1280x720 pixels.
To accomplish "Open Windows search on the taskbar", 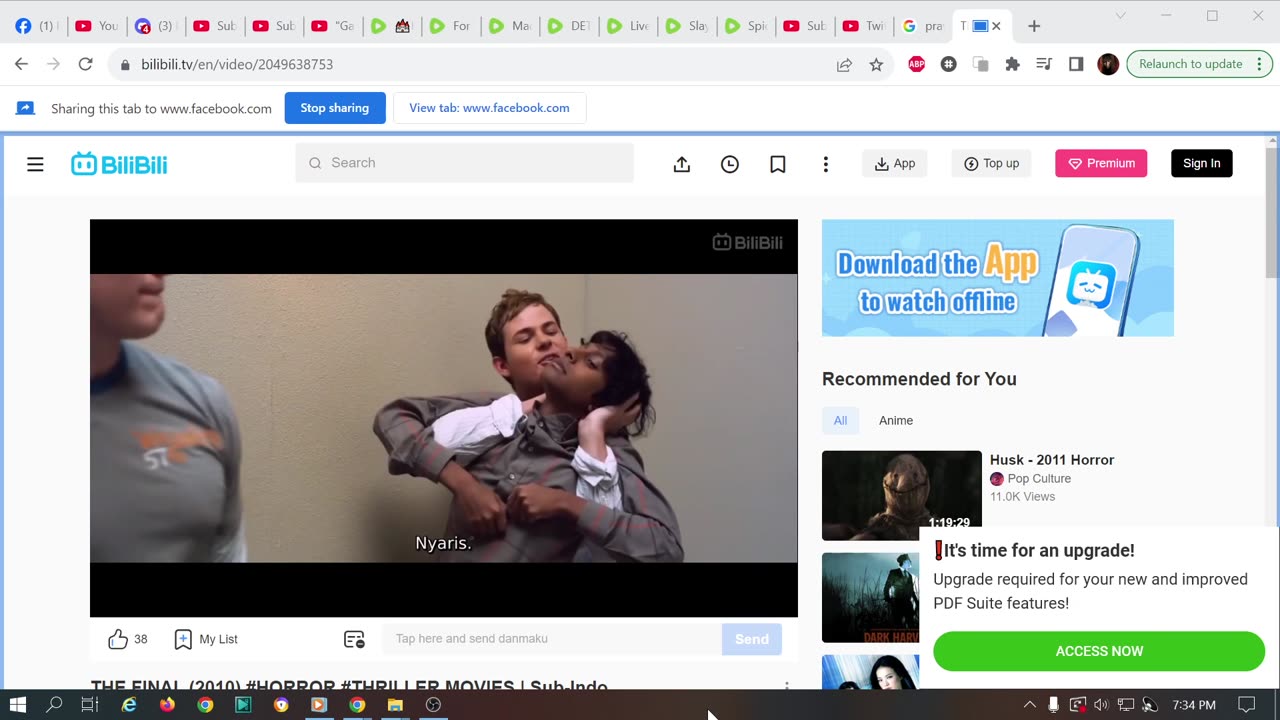I will [54, 705].
